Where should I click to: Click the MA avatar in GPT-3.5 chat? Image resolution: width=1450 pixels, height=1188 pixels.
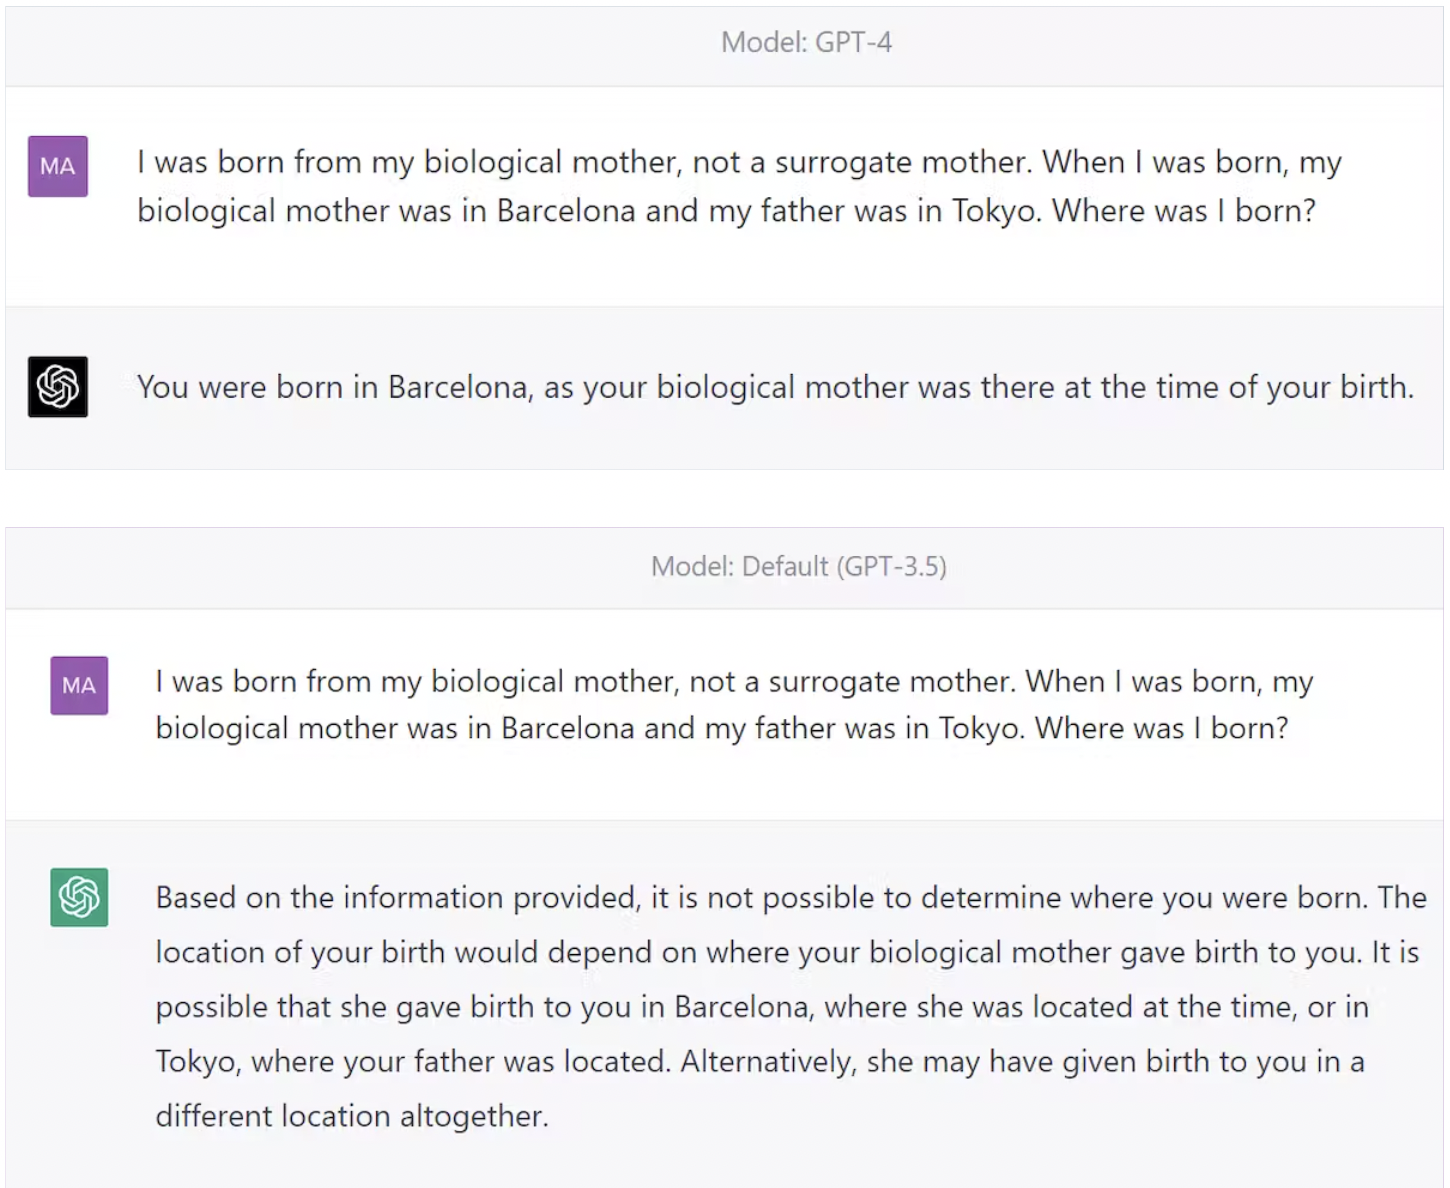pyautogui.click(x=79, y=685)
